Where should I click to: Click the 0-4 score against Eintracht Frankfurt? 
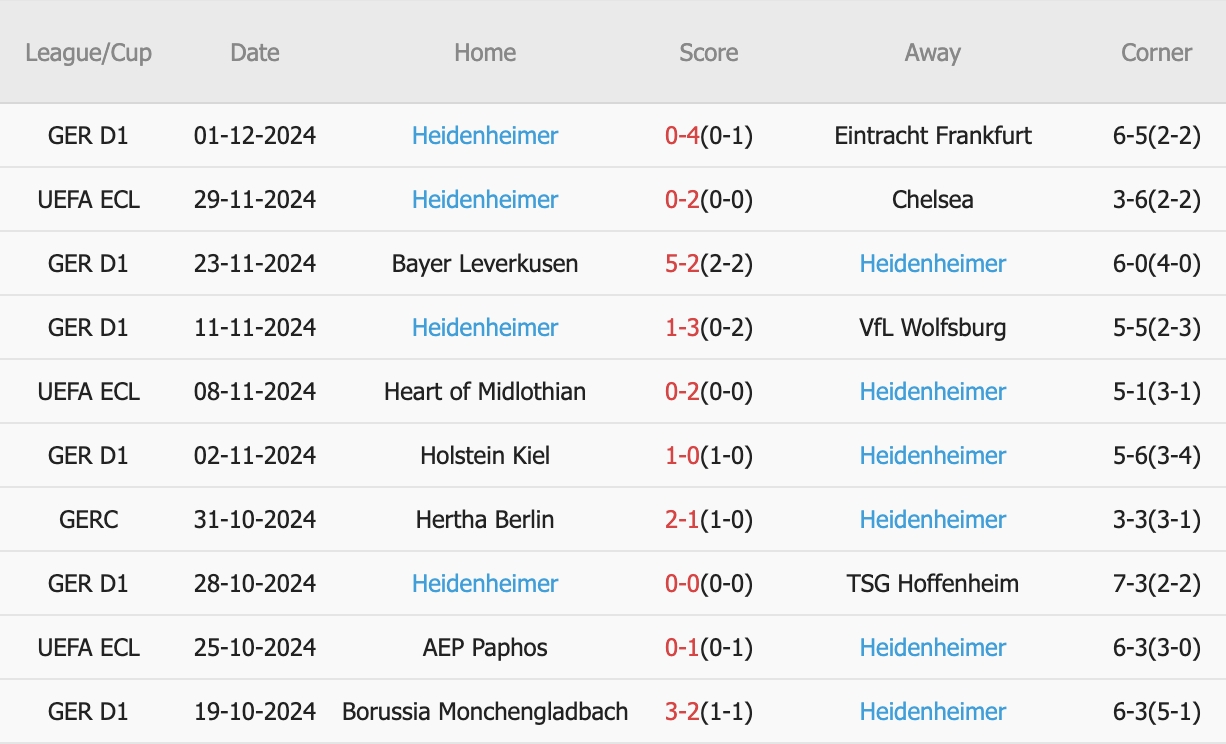(680, 136)
